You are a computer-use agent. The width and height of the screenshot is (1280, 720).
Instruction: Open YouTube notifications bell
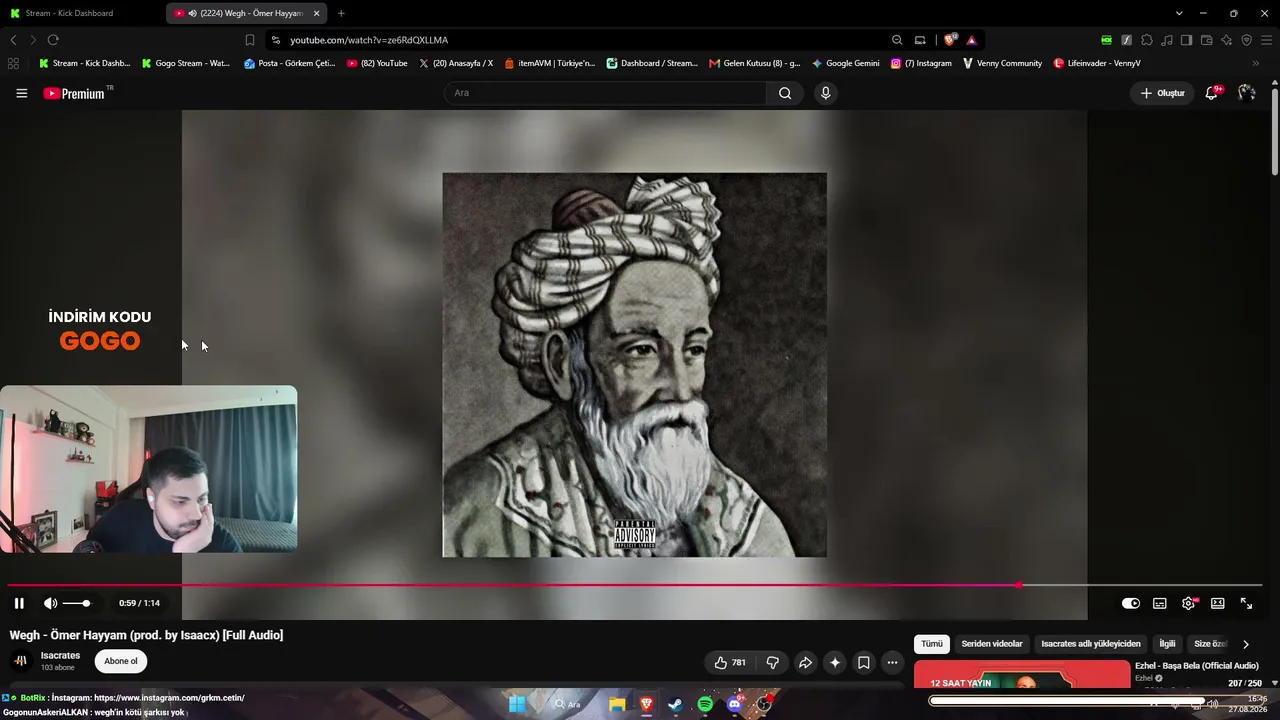pos(1212,93)
